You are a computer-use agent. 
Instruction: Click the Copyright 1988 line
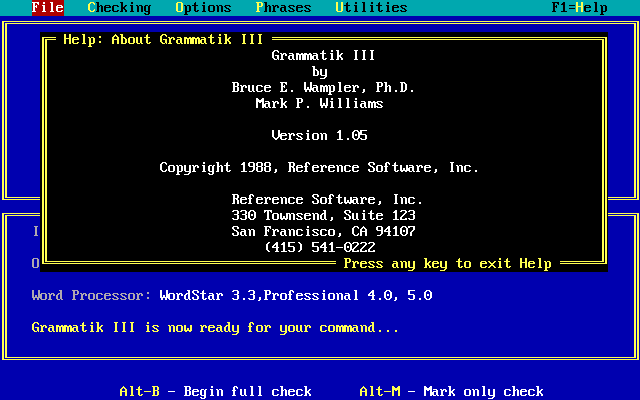pyautogui.click(x=319, y=168)
